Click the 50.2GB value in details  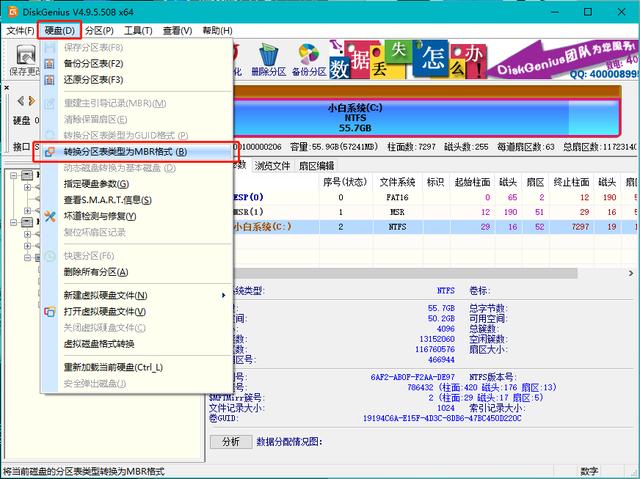coord(441,318)
